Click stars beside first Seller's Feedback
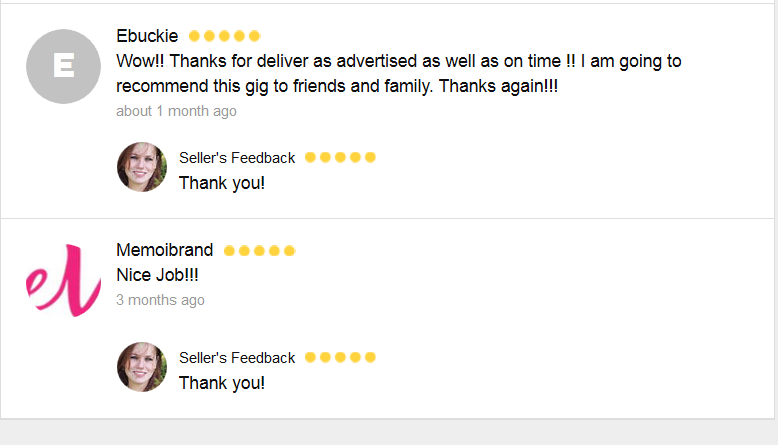The height and width of the screenshot is (445, 778). [x=340, y=157]
